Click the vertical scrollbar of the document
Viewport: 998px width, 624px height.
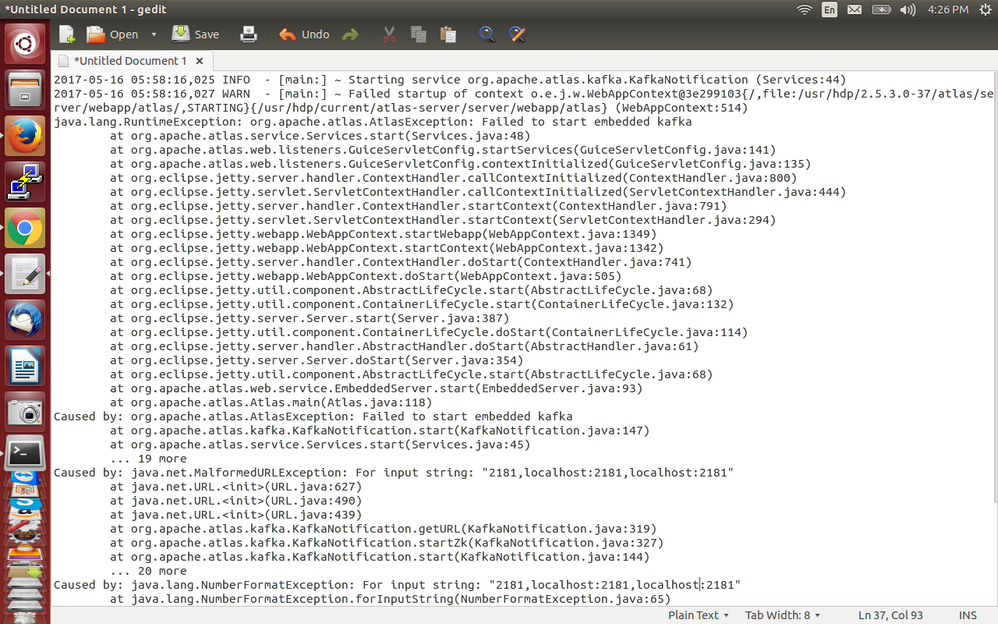tap(994, 287)
